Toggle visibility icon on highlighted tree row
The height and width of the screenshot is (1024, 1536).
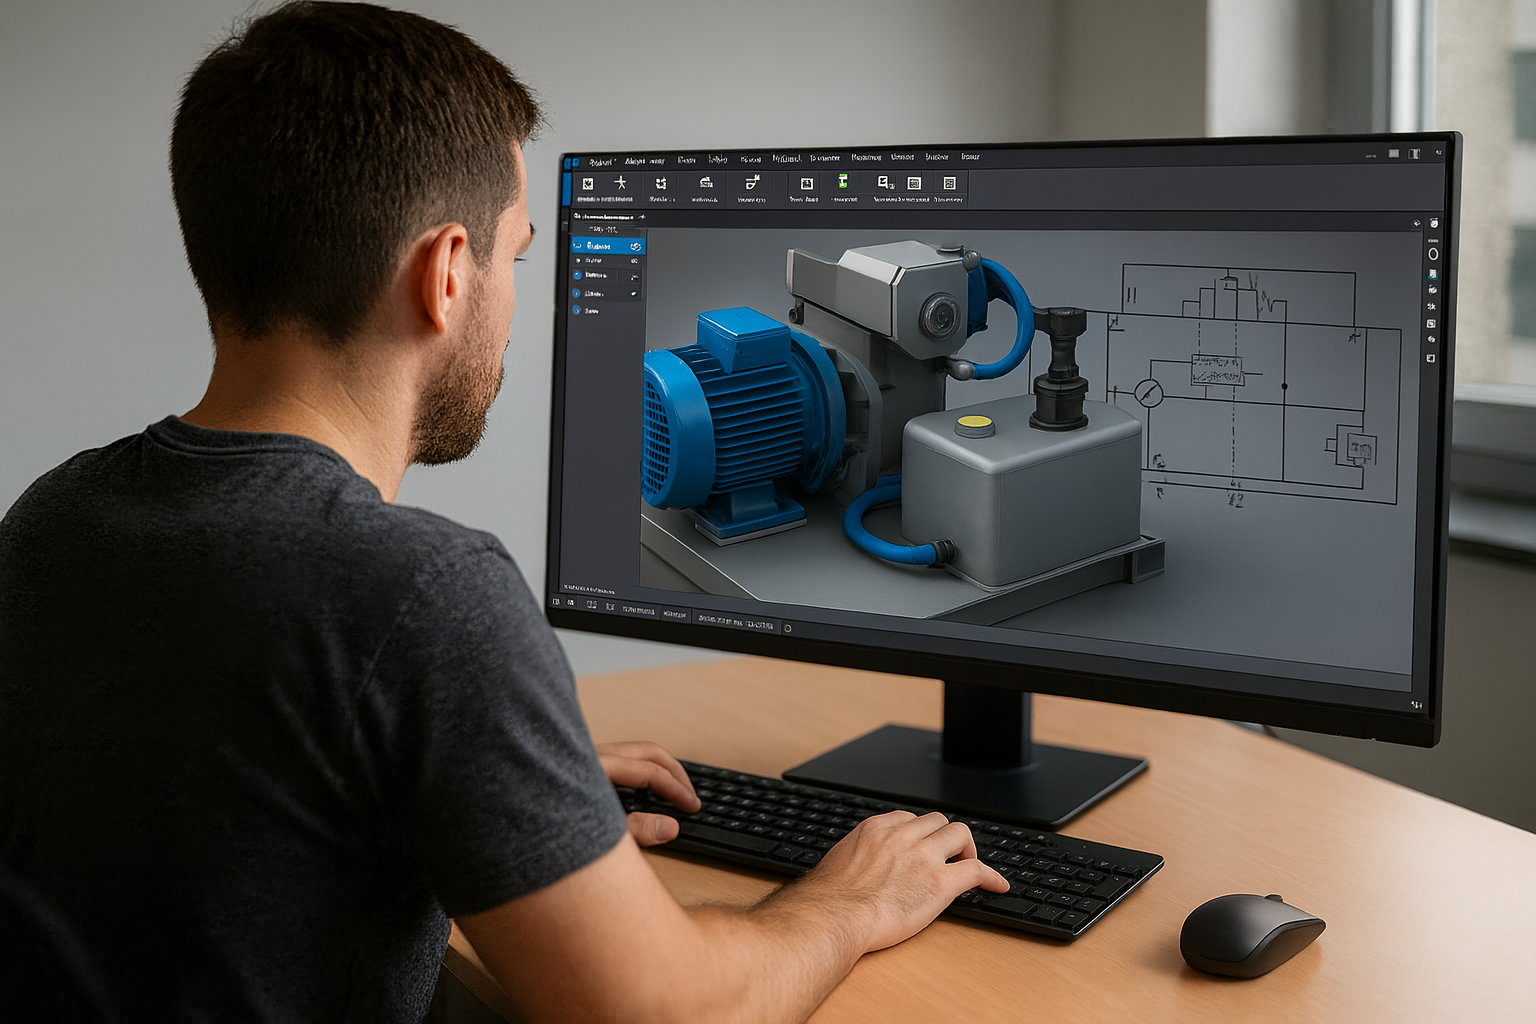[635, 246]
